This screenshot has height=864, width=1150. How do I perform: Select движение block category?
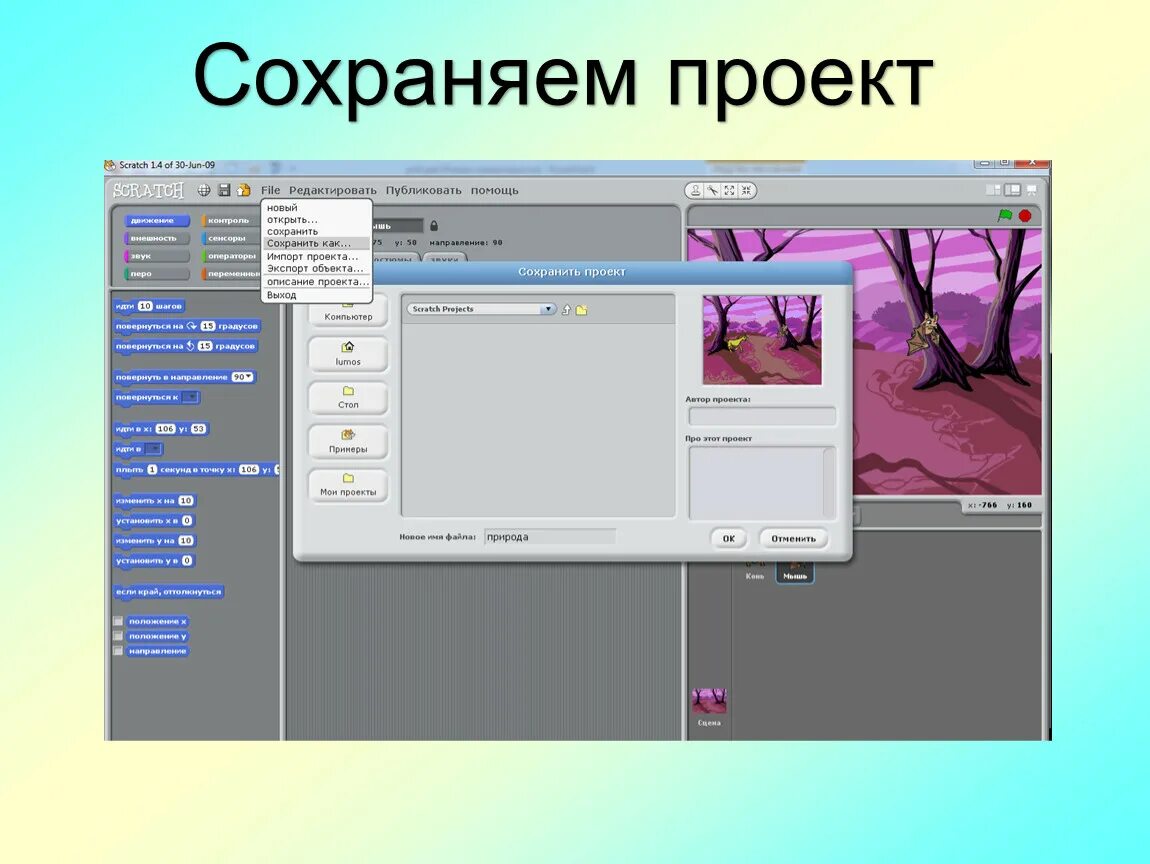coord(156,220)
